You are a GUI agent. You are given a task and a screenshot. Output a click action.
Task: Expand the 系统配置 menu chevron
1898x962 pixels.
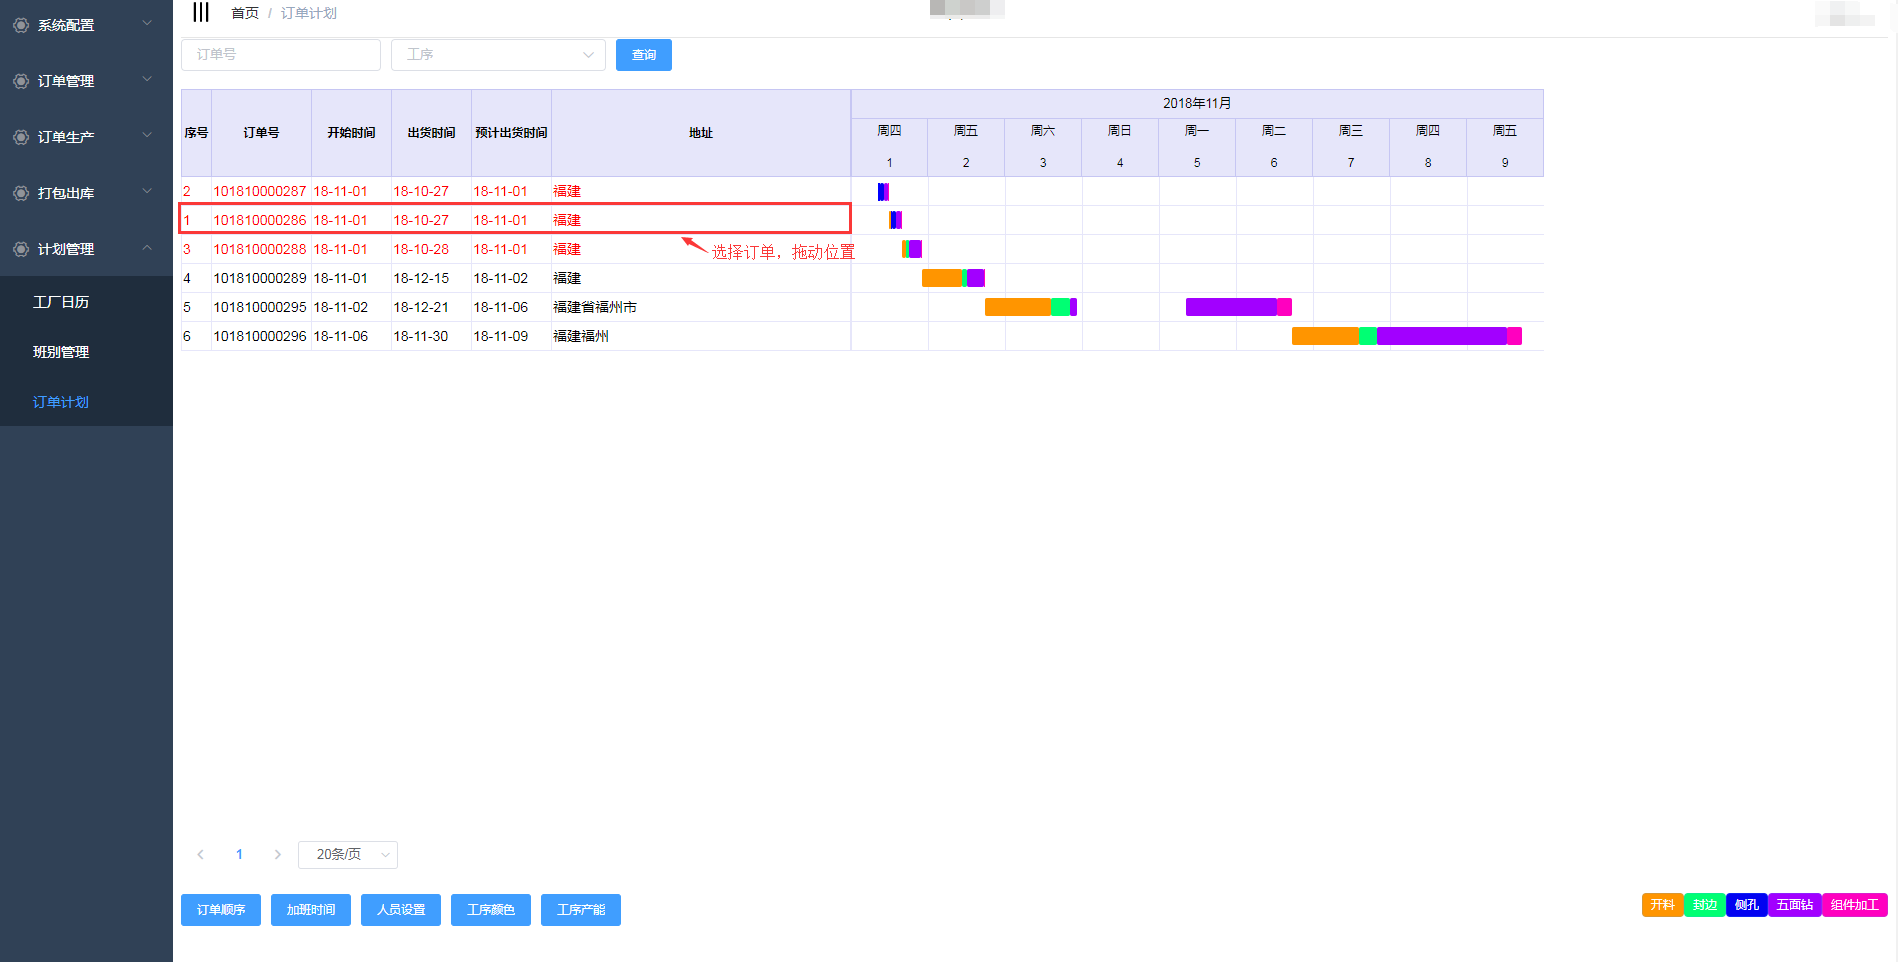click(x=147, y=24)
